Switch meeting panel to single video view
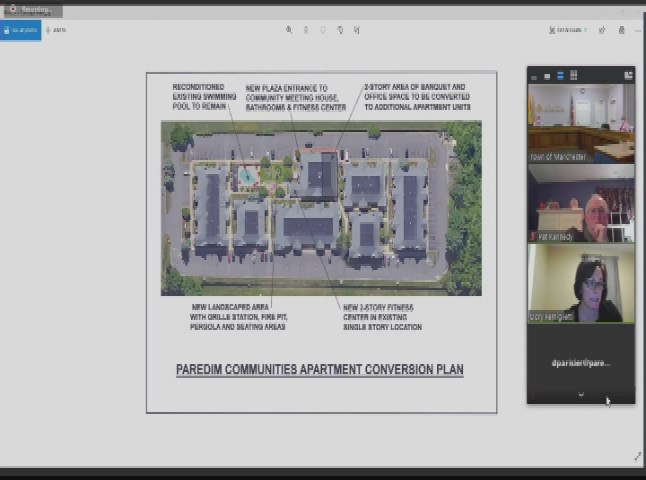This screenshot has height=480, width=646. click(547, 76)
